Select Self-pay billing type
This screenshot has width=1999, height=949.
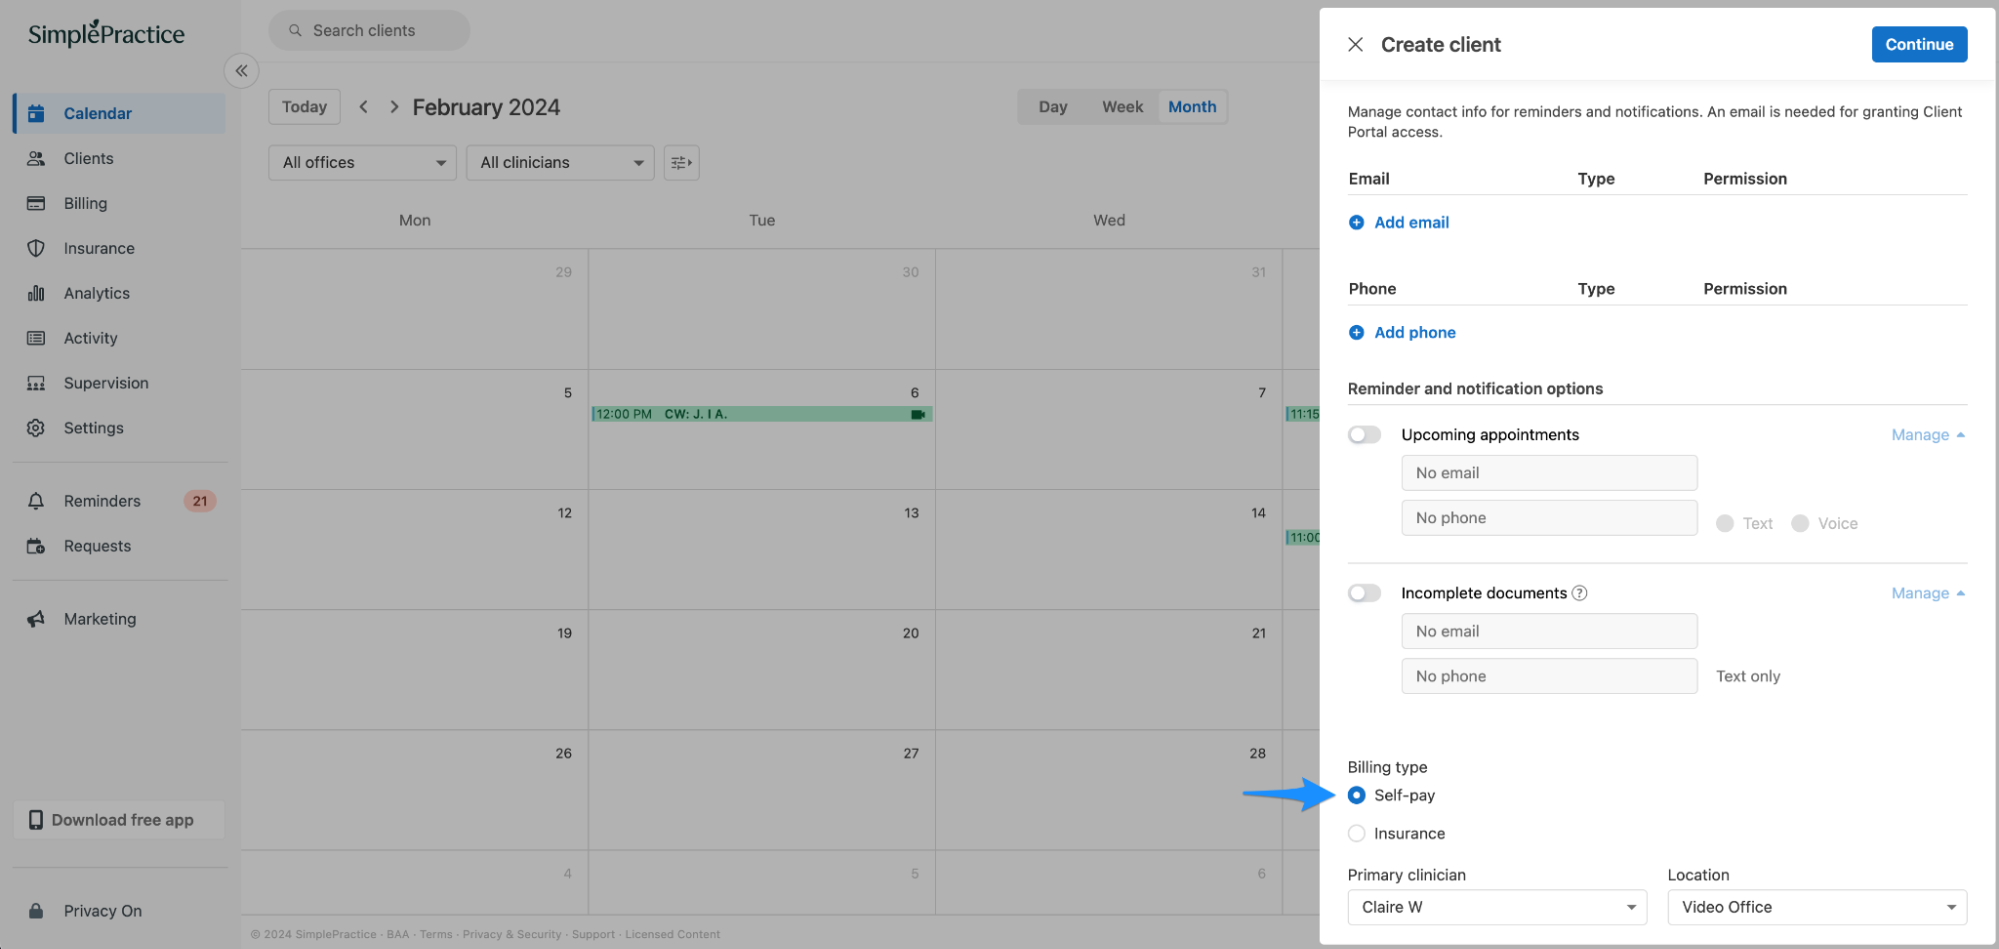[1356, 795]
